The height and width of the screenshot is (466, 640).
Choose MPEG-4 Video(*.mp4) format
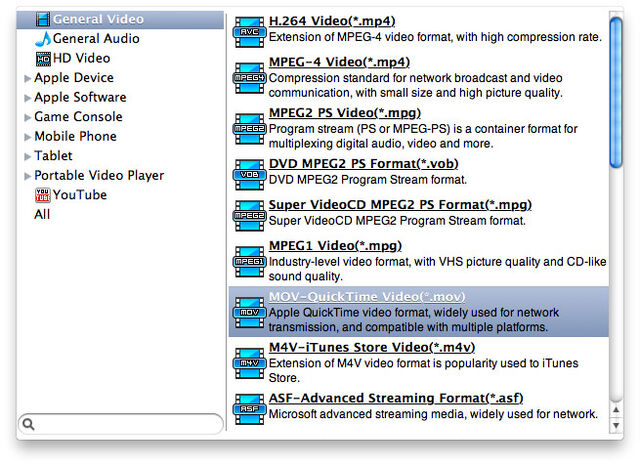(339, 62)
